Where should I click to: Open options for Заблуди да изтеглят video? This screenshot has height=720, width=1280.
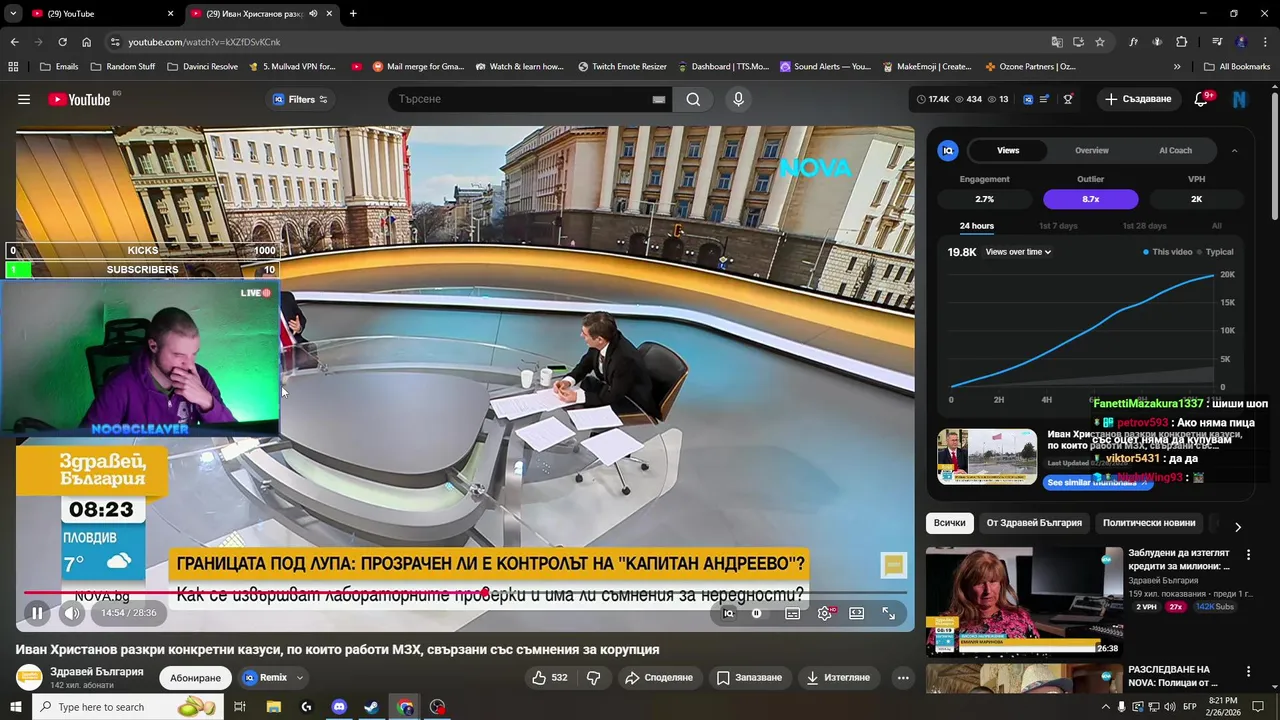pyautogui.click(x=1248, y=554)
